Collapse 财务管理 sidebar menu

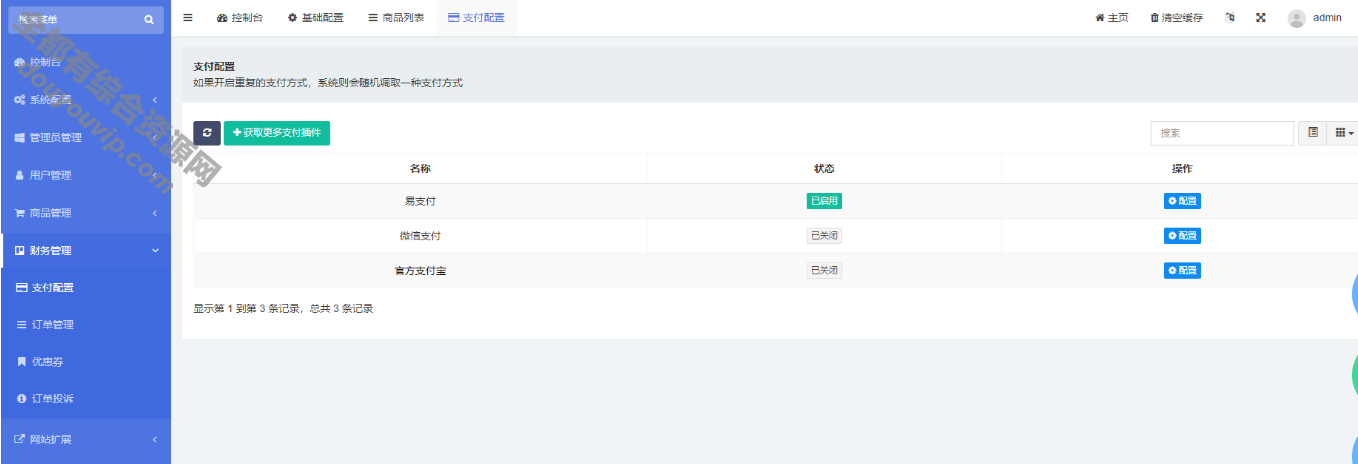click(85, 250)
